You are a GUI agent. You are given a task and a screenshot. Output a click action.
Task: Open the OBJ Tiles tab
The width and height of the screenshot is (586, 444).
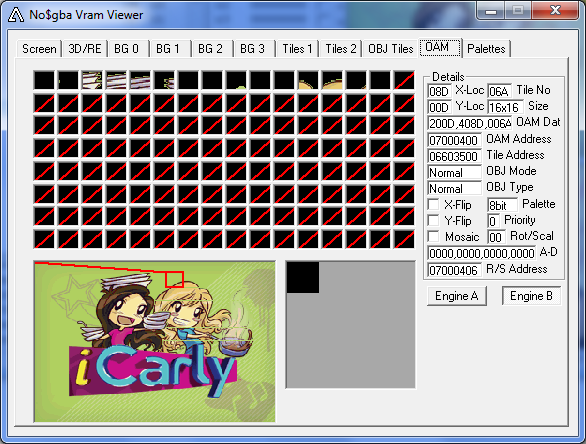click(x=391, y=49)
